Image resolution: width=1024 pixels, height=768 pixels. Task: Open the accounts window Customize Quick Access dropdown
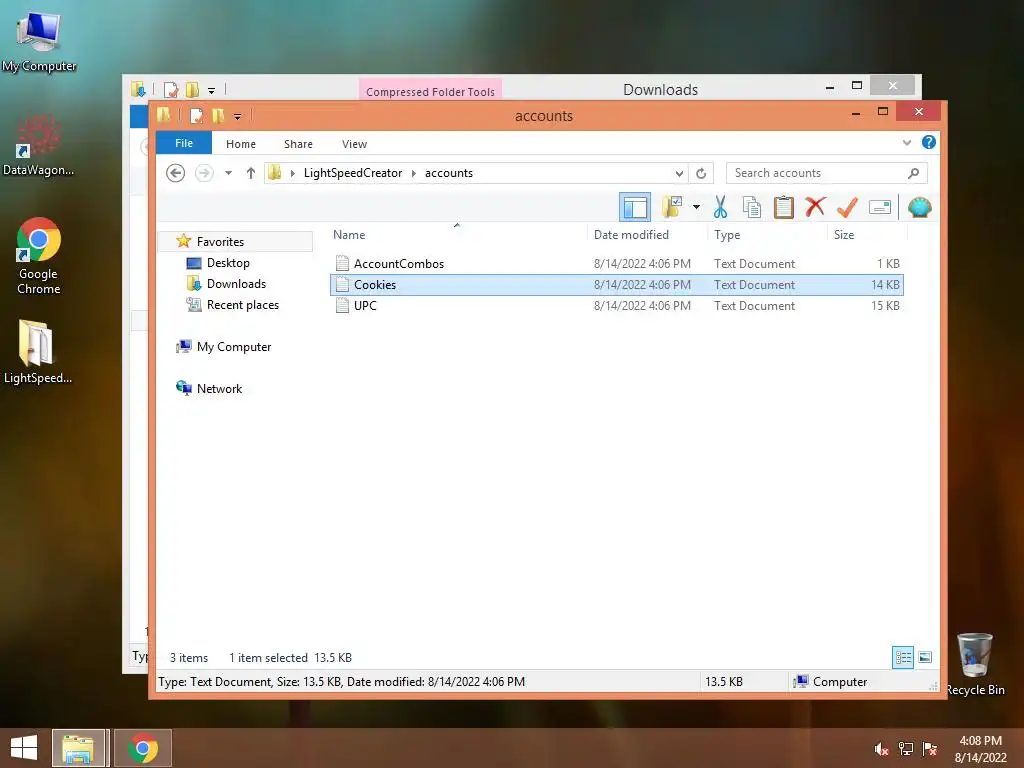237,116
